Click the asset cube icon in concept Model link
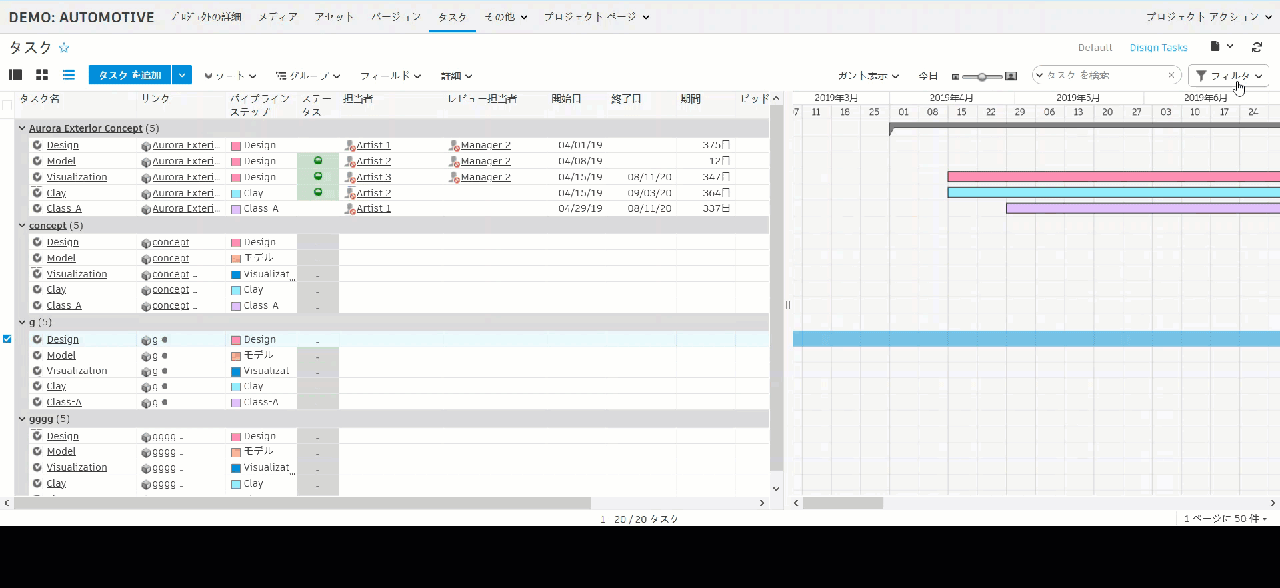The width and height of the screenshot is (1280, 588). (x=146, y=259)
